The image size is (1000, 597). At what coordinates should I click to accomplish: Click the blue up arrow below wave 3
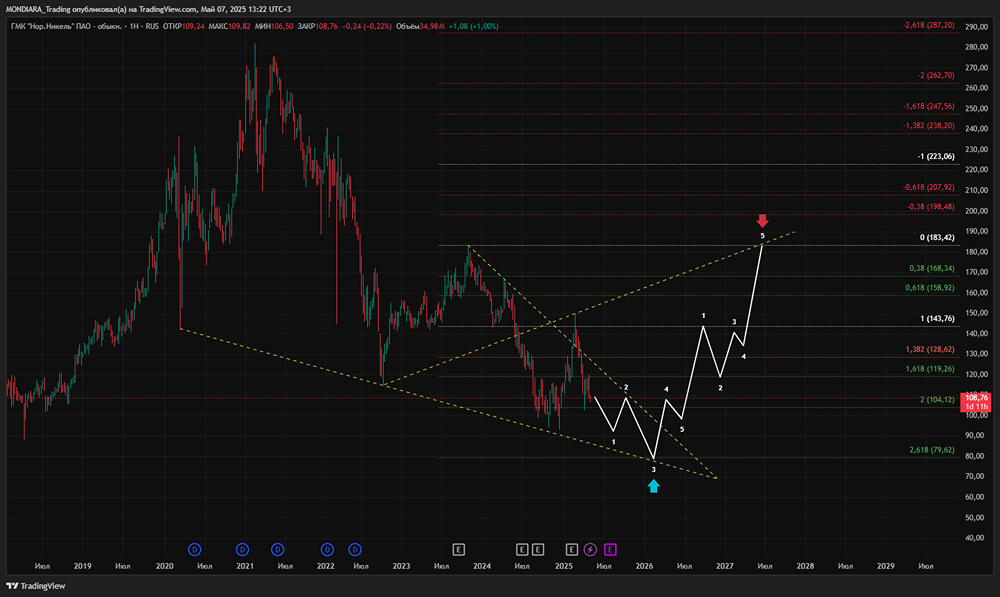[x=654, y=485]
